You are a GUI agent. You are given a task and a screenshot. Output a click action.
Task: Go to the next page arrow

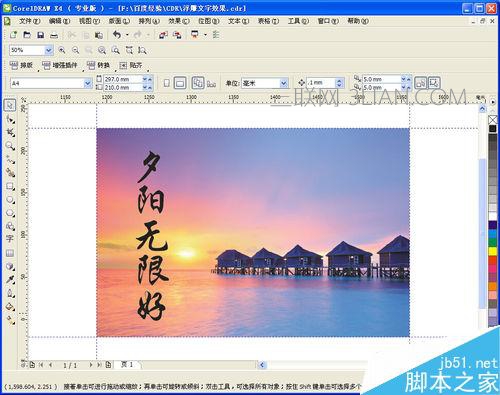91,365
